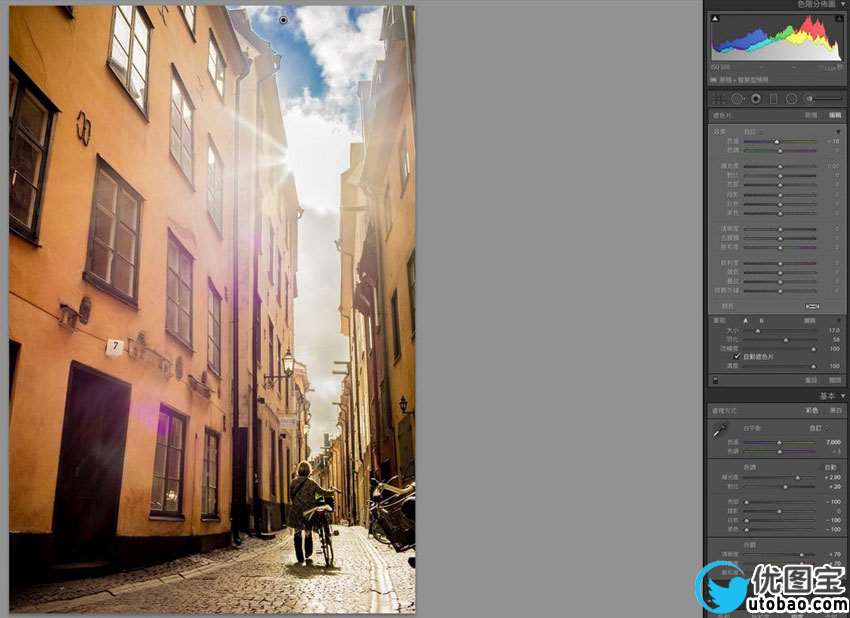
Task: Click the adjustment brush pin in the sky
Action: click(x=283, y=20)
